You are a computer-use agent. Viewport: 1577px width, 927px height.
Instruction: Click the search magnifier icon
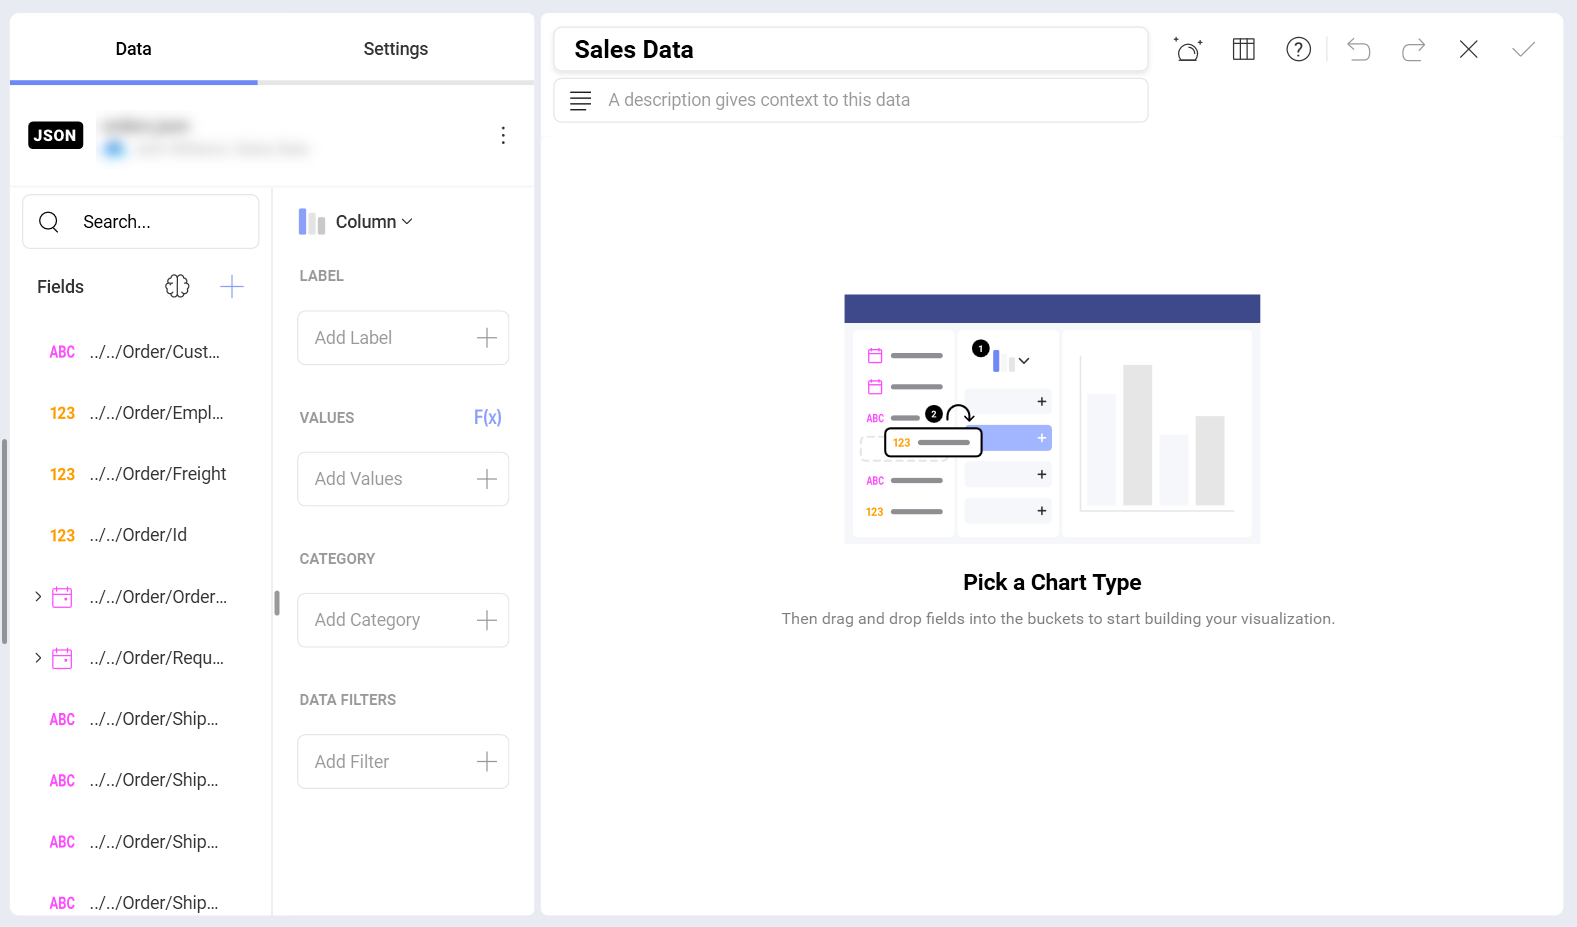click(x=49, y=221)
